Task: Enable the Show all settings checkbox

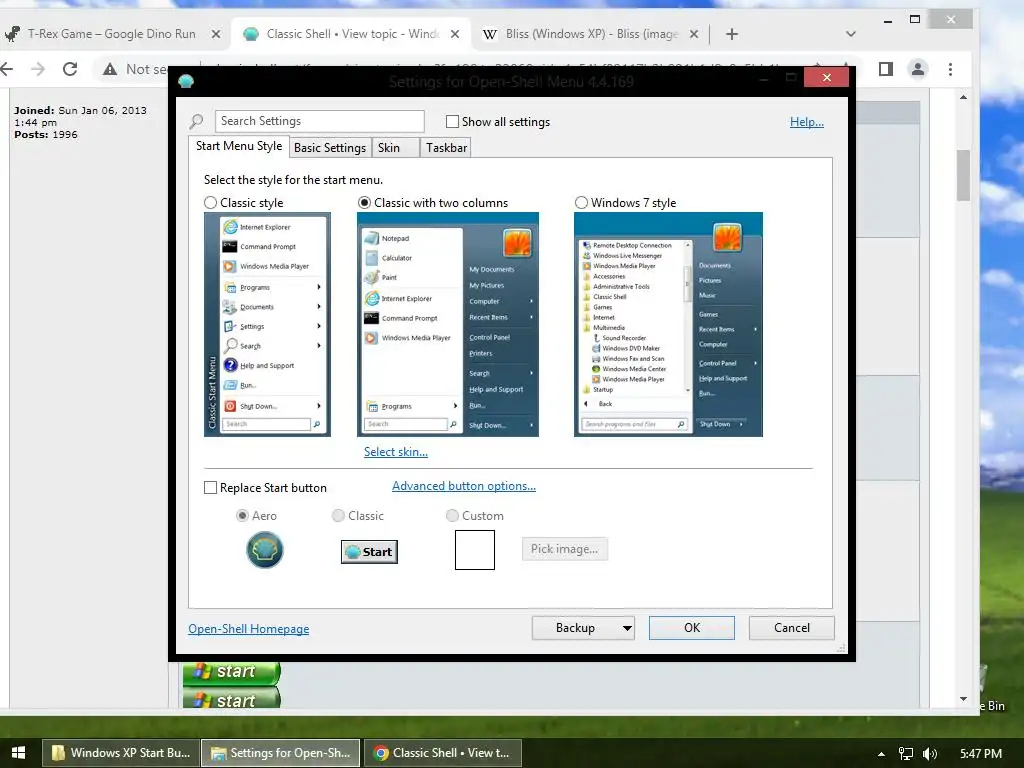Action: (x=452, y=121)
